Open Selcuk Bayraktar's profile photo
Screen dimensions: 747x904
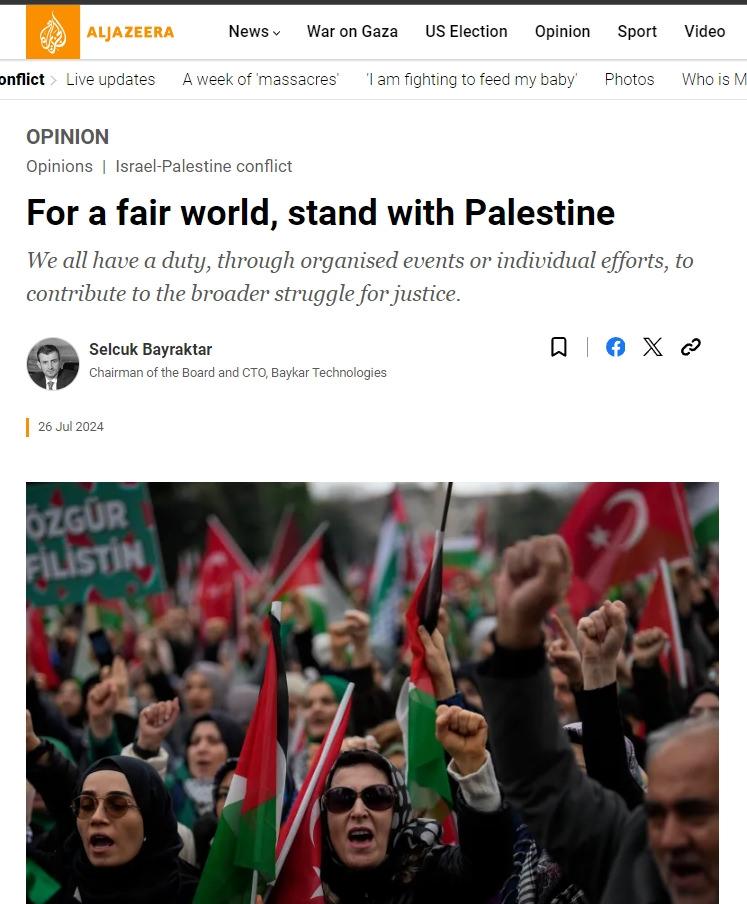point(52,364)
